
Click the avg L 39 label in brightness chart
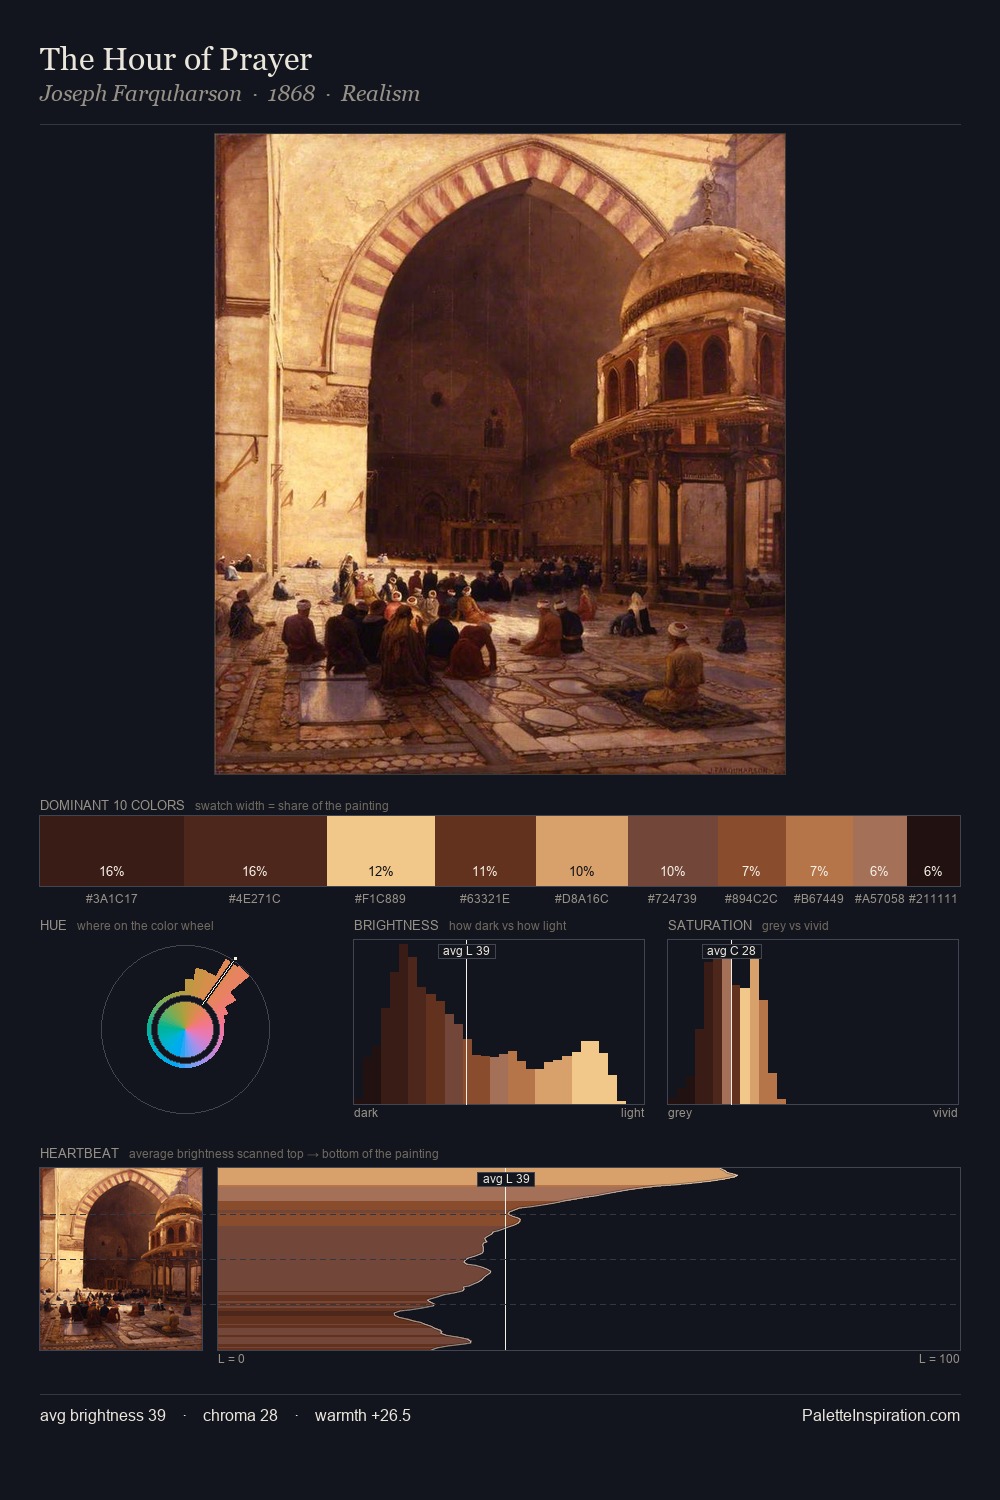[467, 951]
